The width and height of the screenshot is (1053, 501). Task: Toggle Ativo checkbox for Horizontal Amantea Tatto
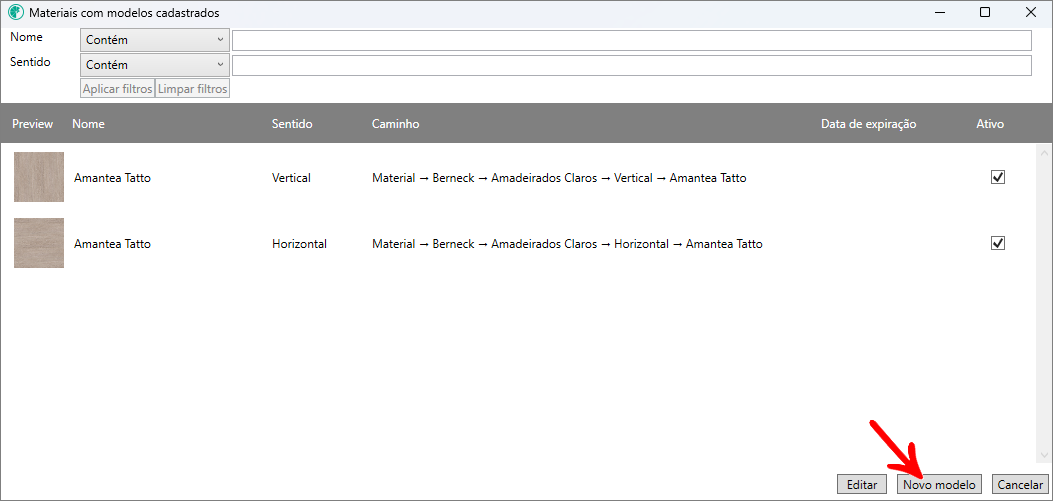(x=998, y=243)
